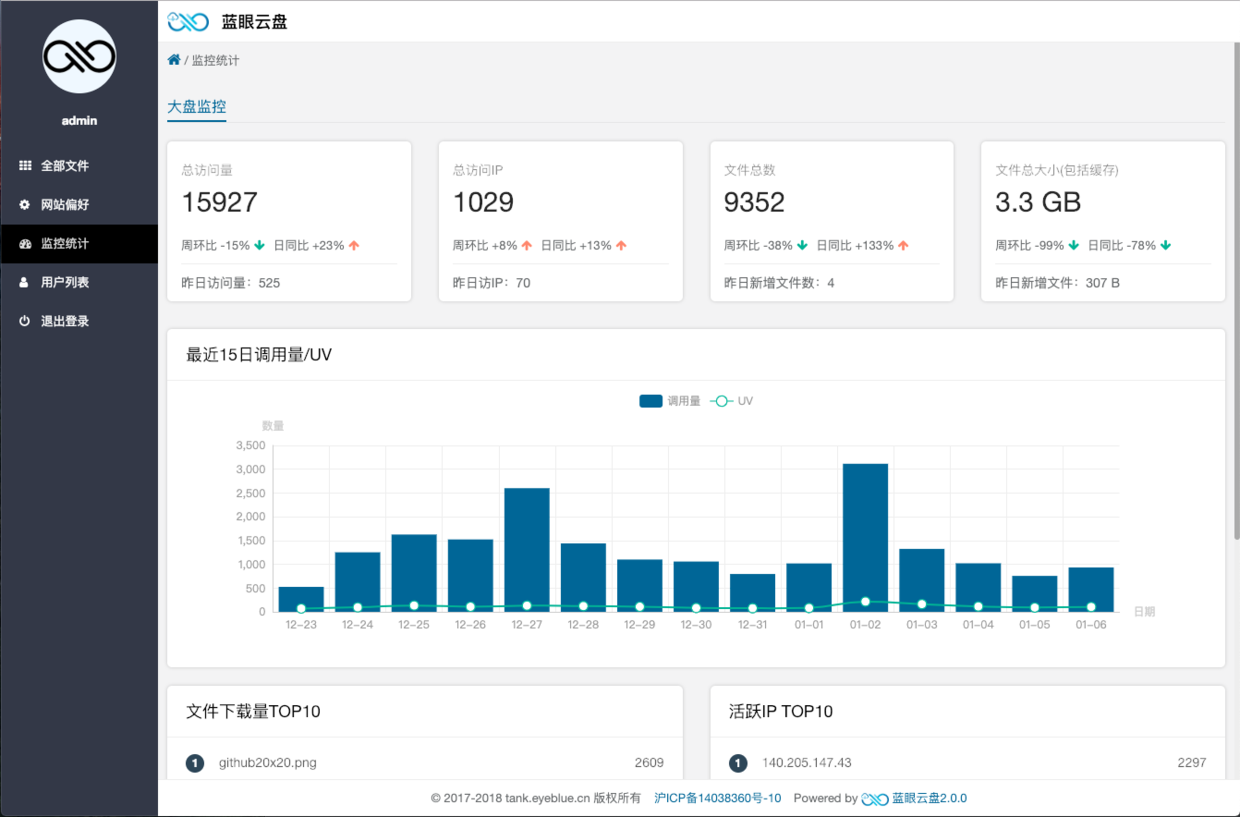Image resolution: width=1240 pixels, height=817 pixels.
Task: Click the 01-02 bar in the chart
Action: [x=865, y=537]
